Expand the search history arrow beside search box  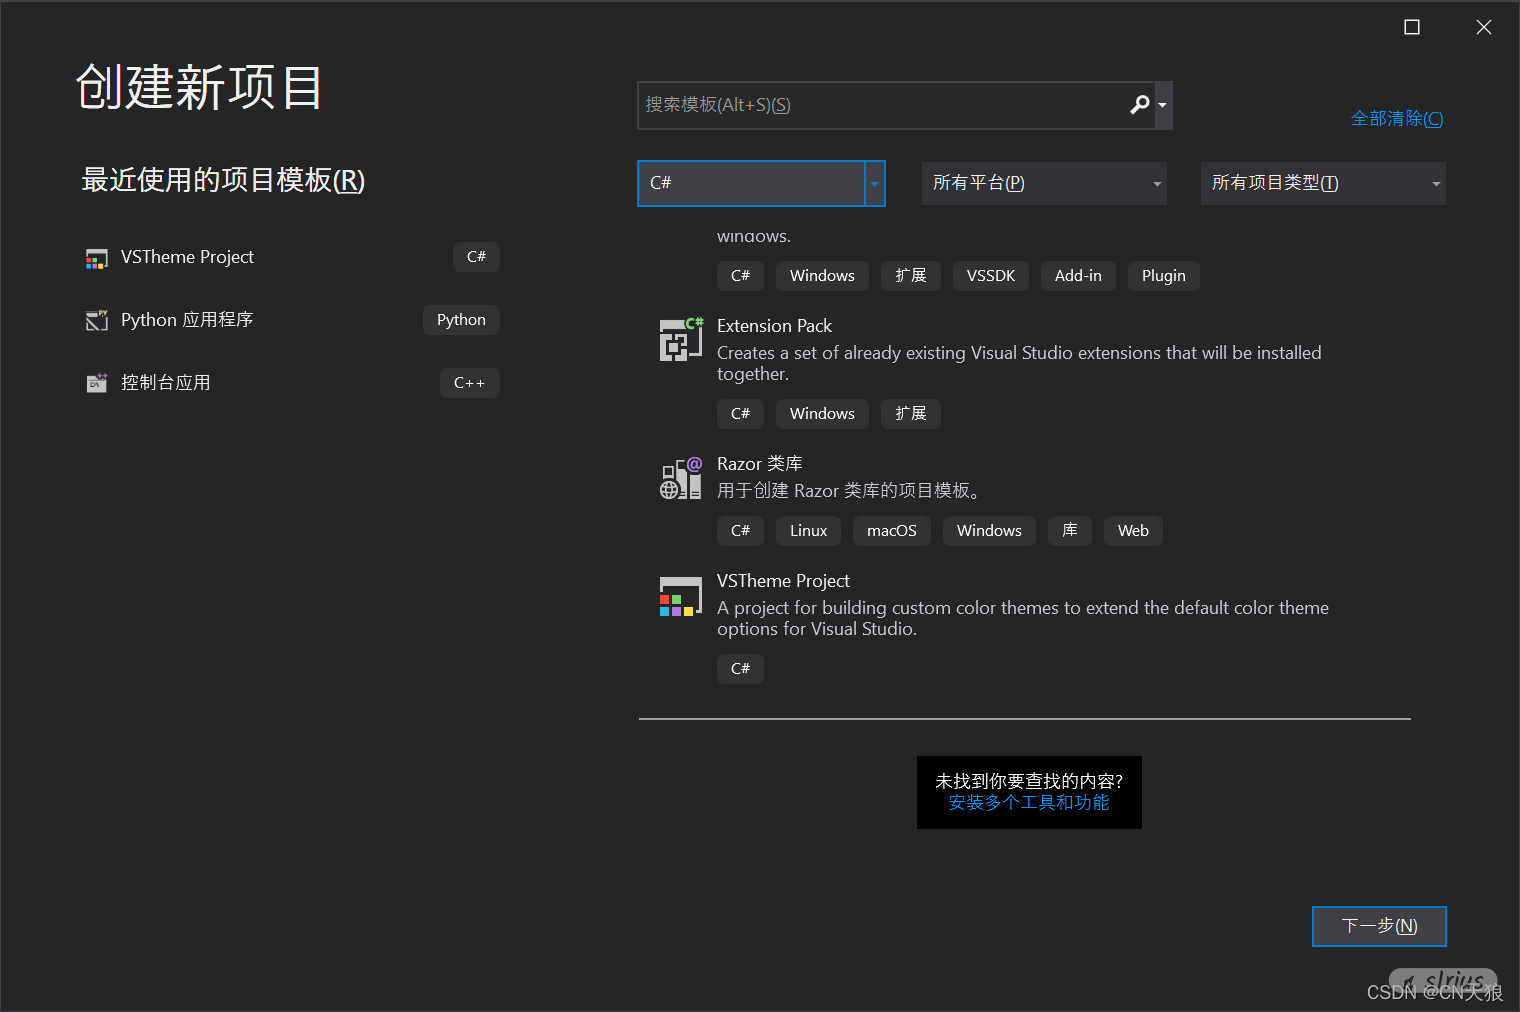pyautogui.click(x=1163, y=104)
